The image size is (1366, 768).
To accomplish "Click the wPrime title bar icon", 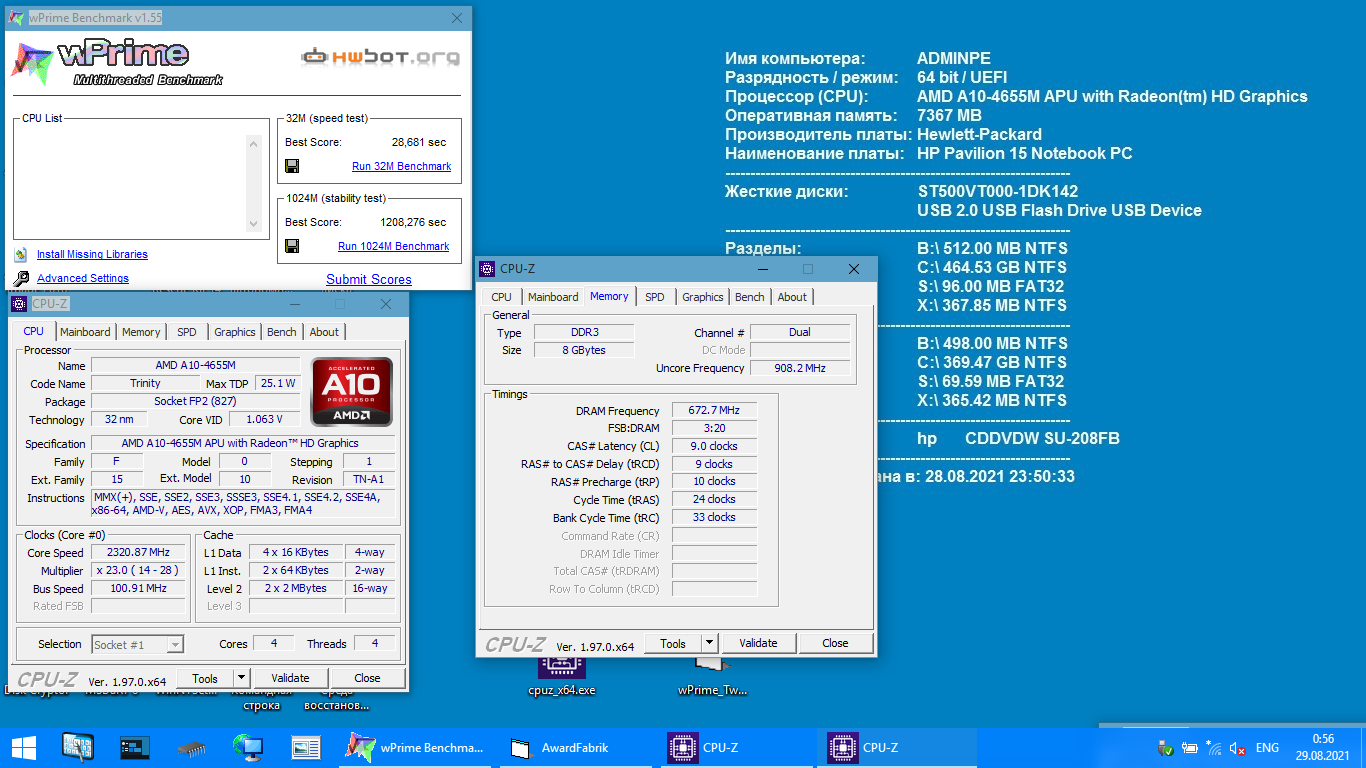I will 16,17.
